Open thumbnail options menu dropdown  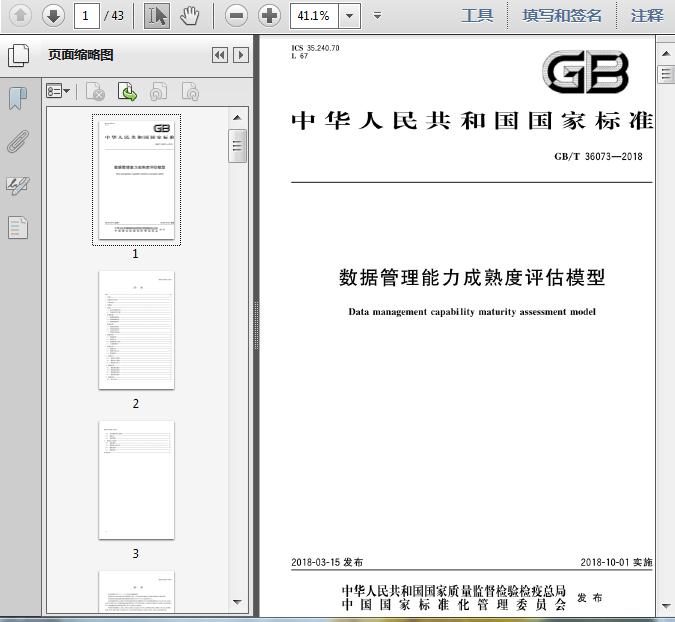58,91
